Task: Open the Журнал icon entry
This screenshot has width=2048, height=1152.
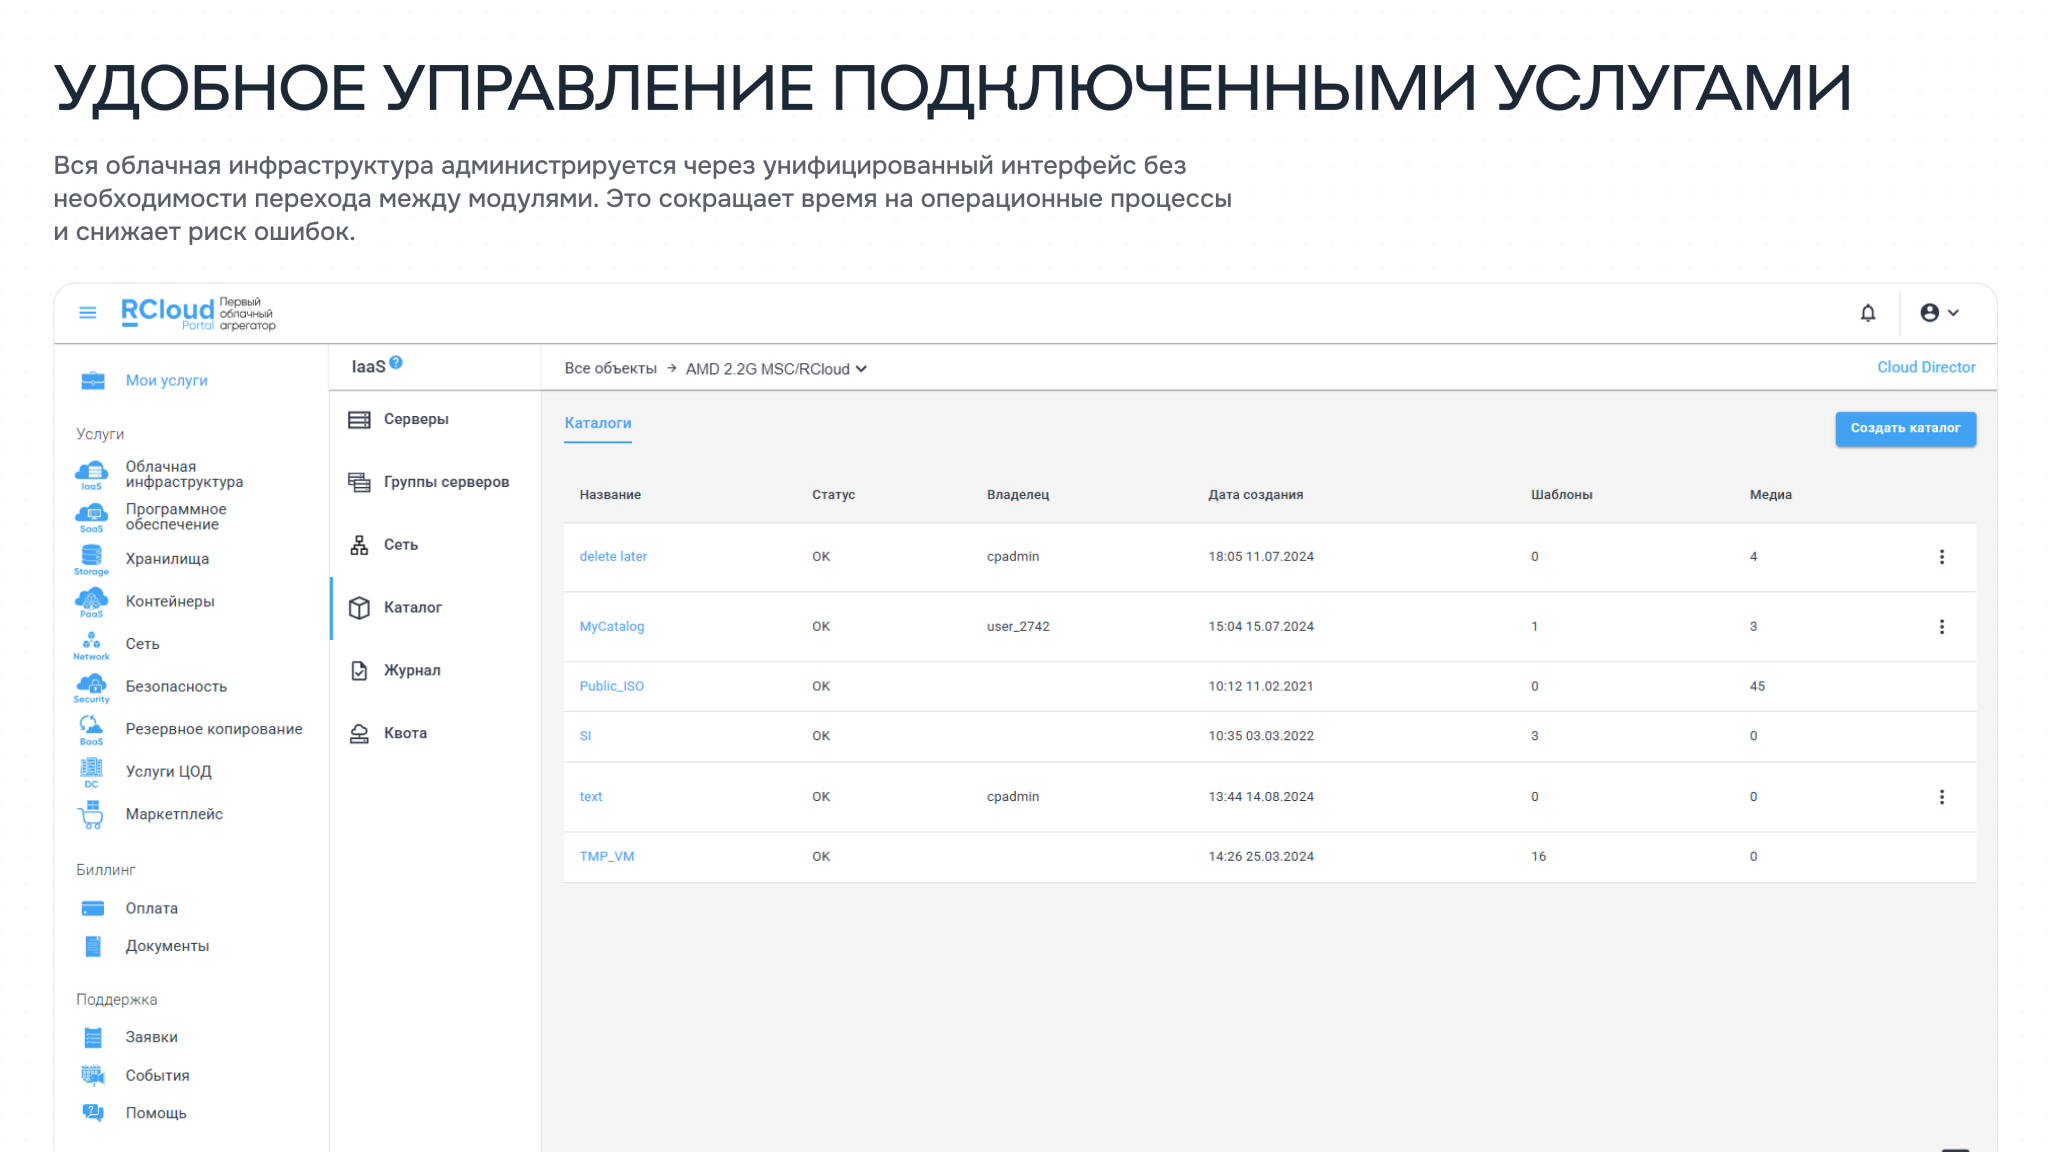Action: pos(359,671)
